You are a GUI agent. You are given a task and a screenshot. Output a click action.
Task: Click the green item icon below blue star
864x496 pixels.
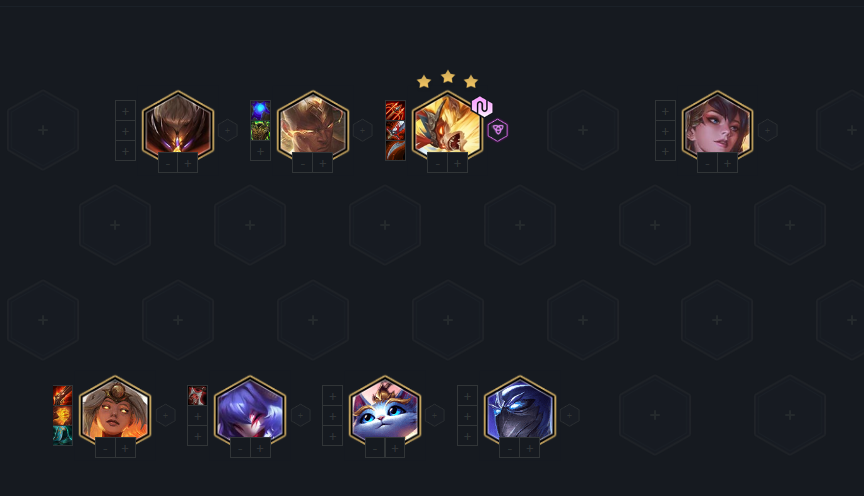point(261,131)
